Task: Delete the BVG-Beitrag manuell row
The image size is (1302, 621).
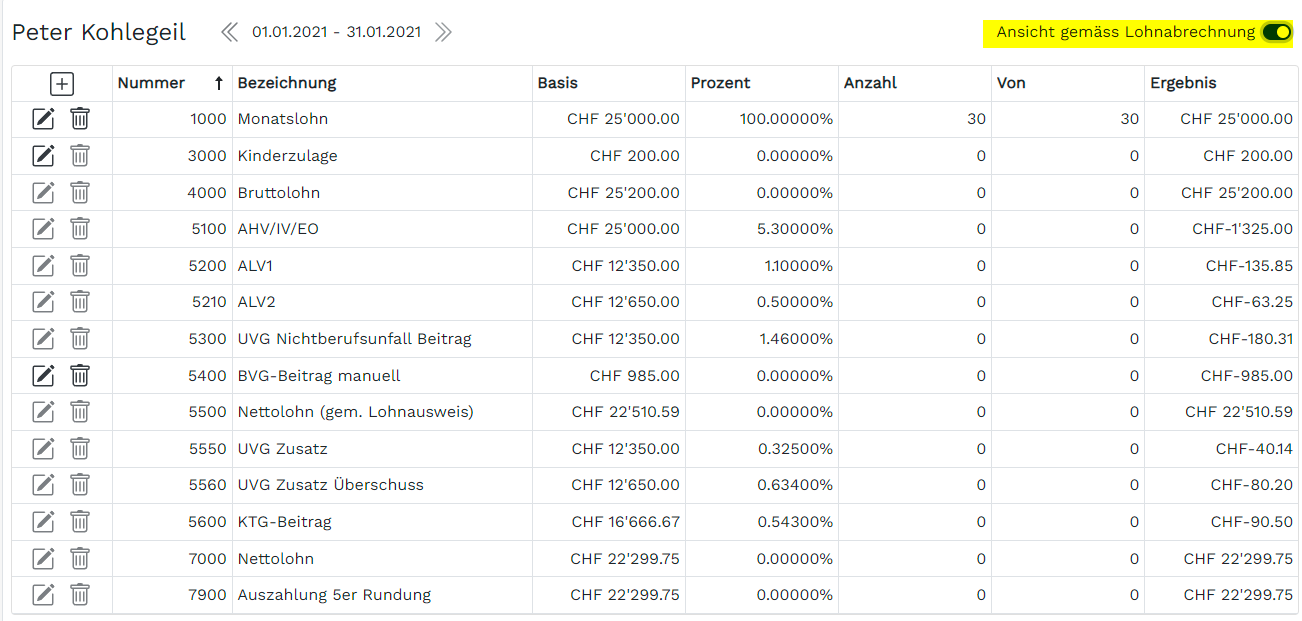Action: point(80,376)
